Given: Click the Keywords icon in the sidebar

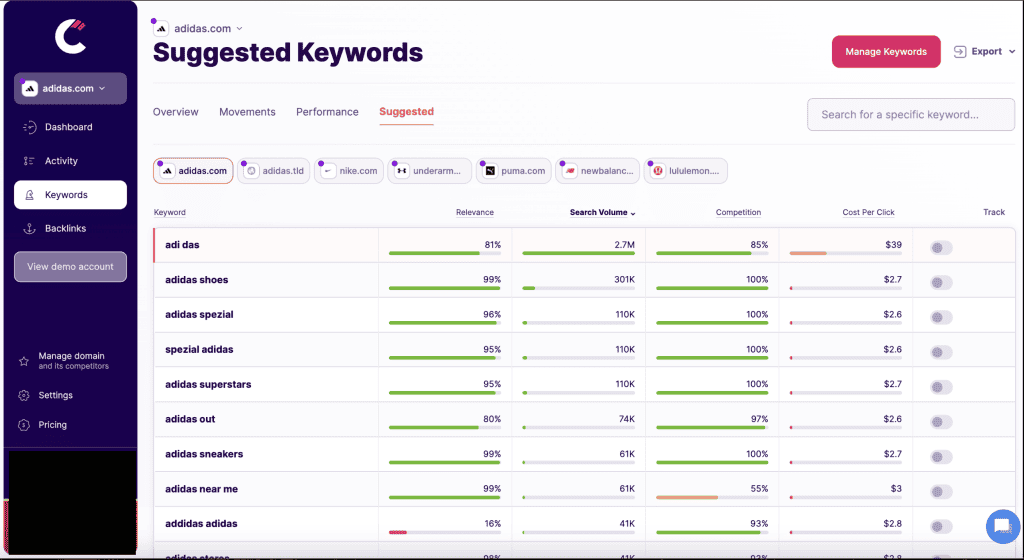Looking at the screenshot, I should [x=29, y=195].
